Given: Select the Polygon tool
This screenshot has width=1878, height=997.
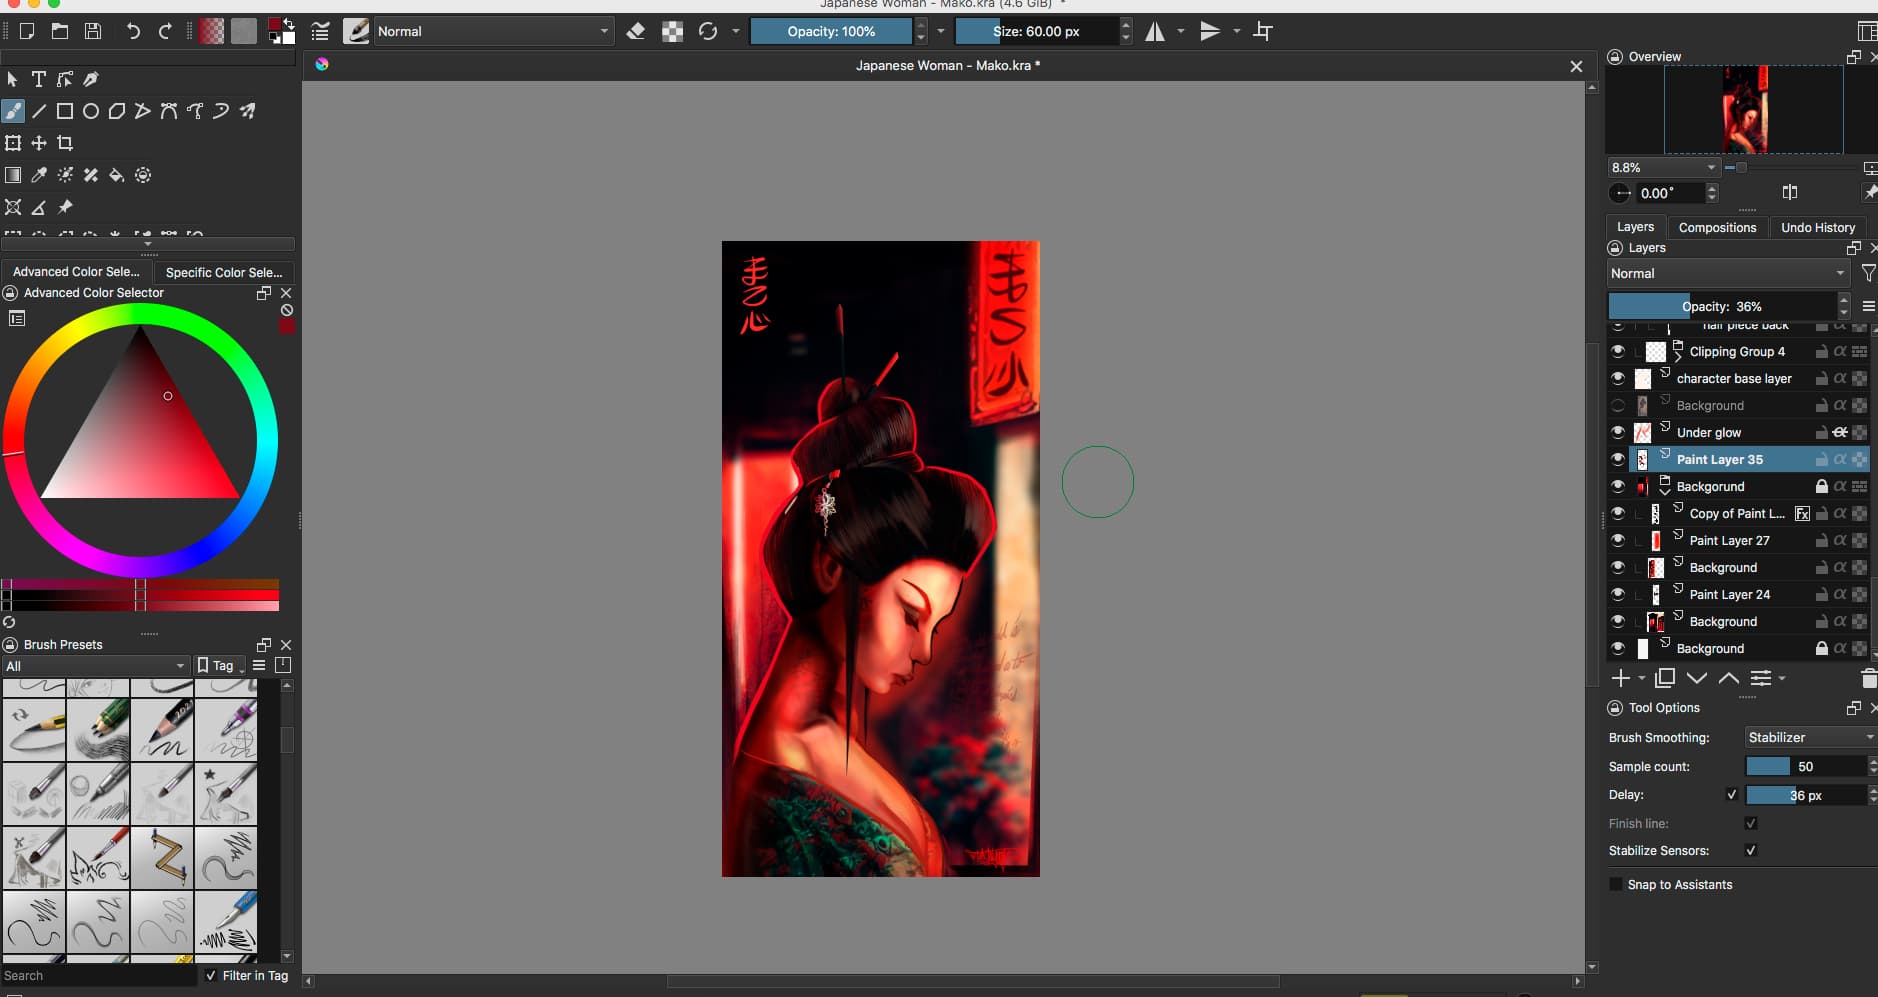Looking at the screenshot, I should 117,111.
